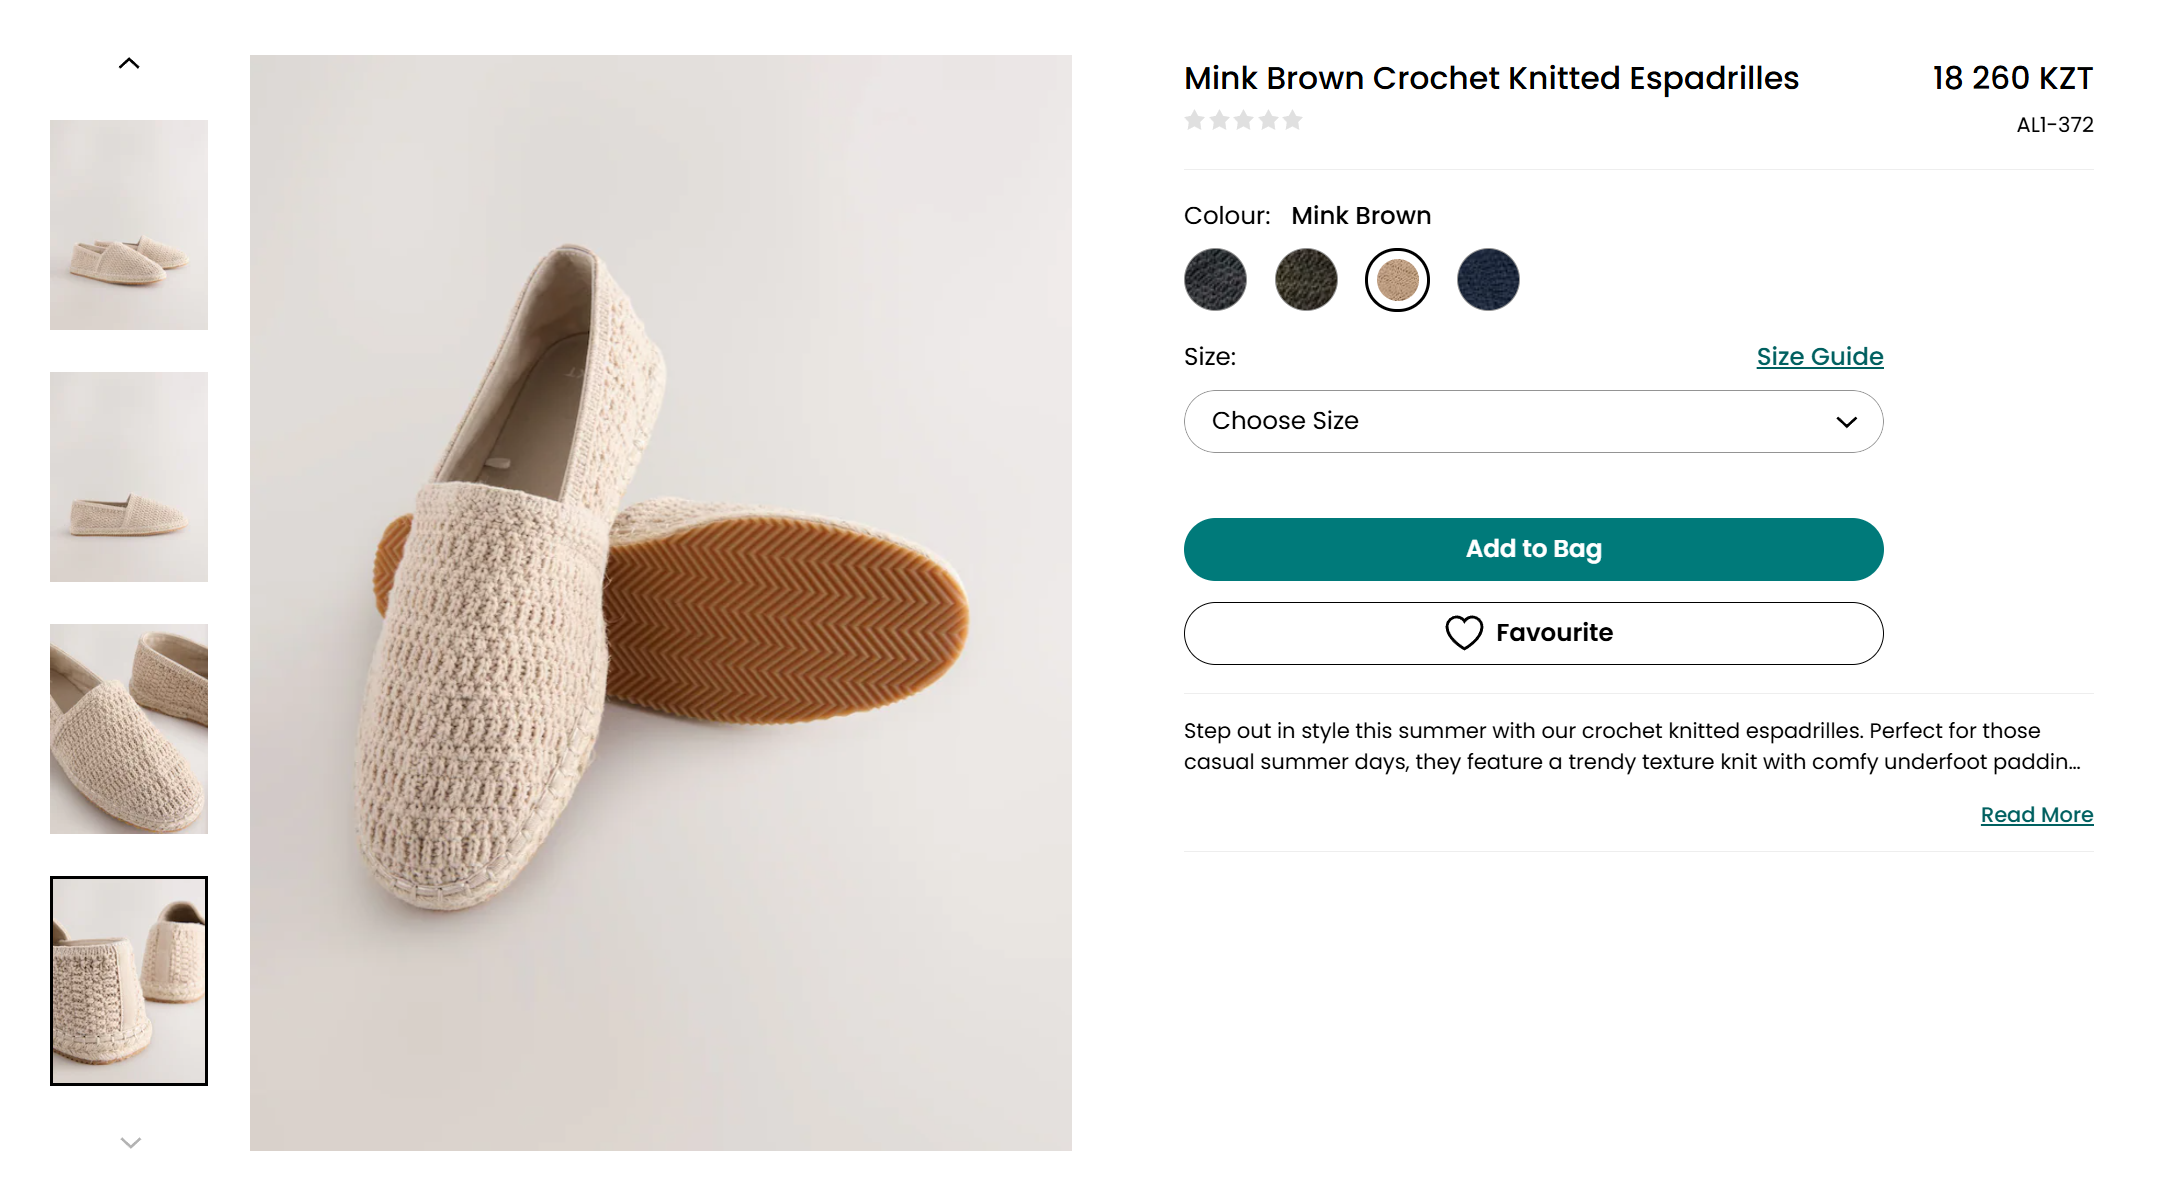Screen dimensions: 2164x1200
Task: Click the main product image
Action: (661, 602)
